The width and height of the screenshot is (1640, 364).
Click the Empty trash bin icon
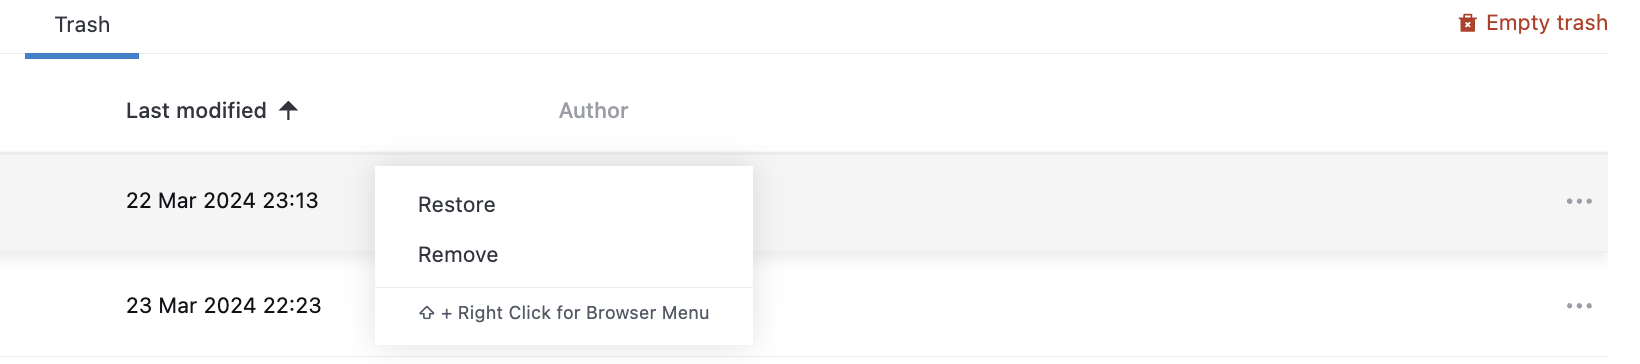click(x=1467, y=23)
